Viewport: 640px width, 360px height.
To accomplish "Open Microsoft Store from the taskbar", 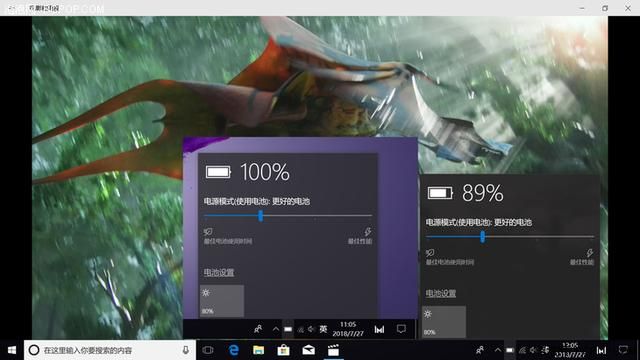I will point(283,350).
